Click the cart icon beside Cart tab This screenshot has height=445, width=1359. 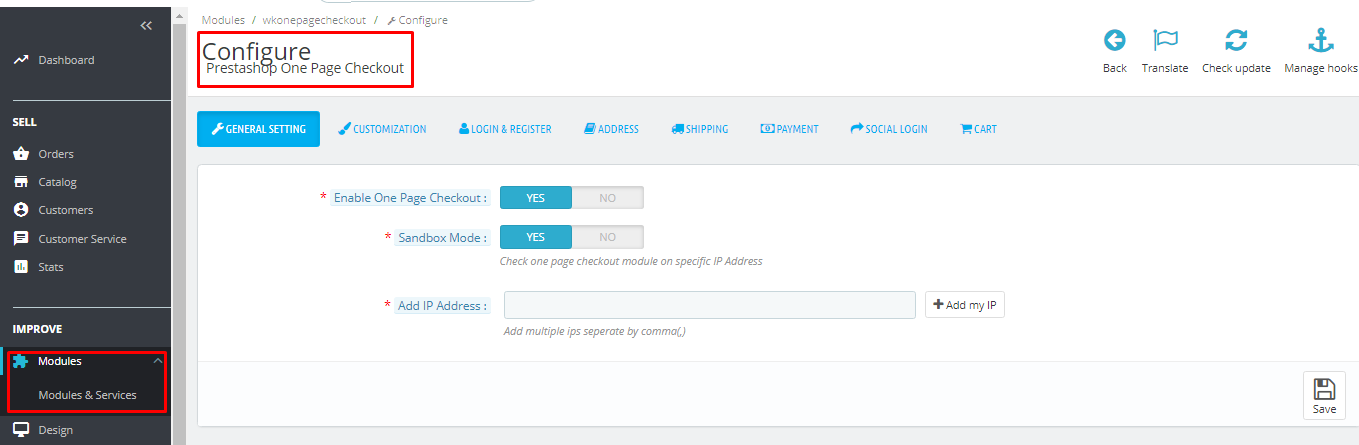[966, 129]
